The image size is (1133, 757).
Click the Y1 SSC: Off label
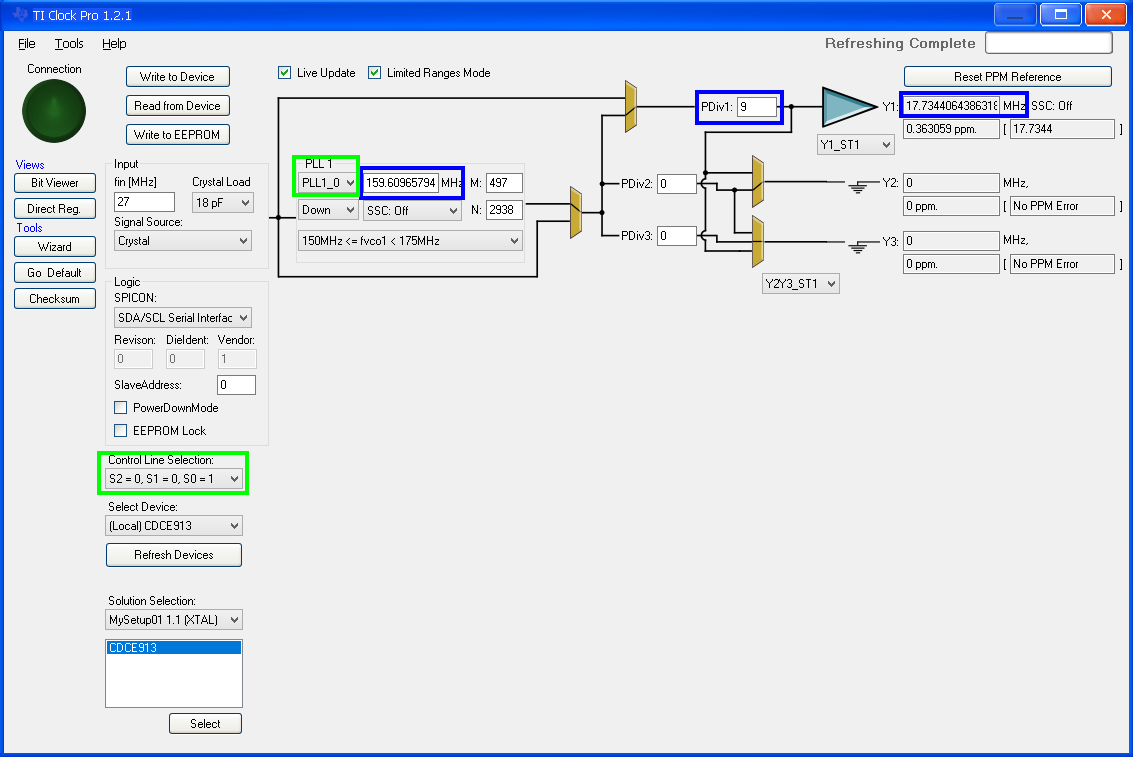coord(1051,105)
